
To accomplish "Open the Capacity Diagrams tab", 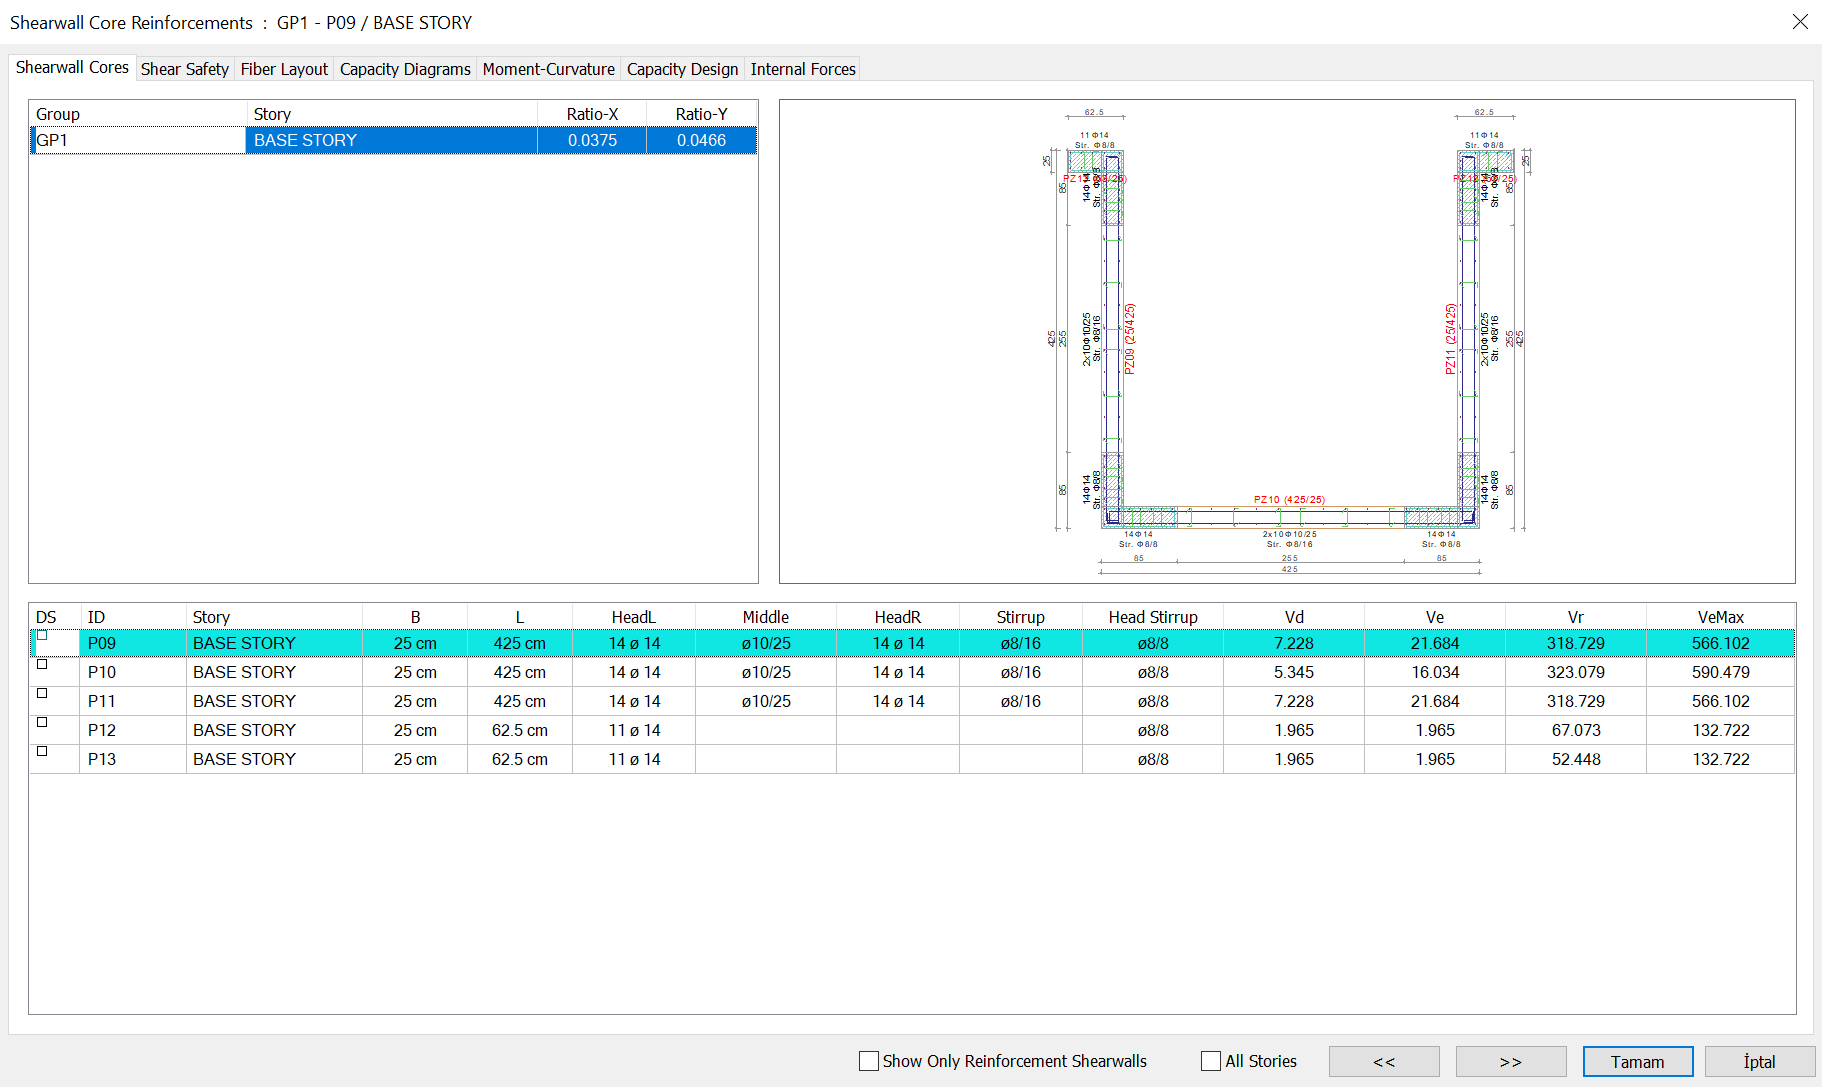I will pos(405,69).
